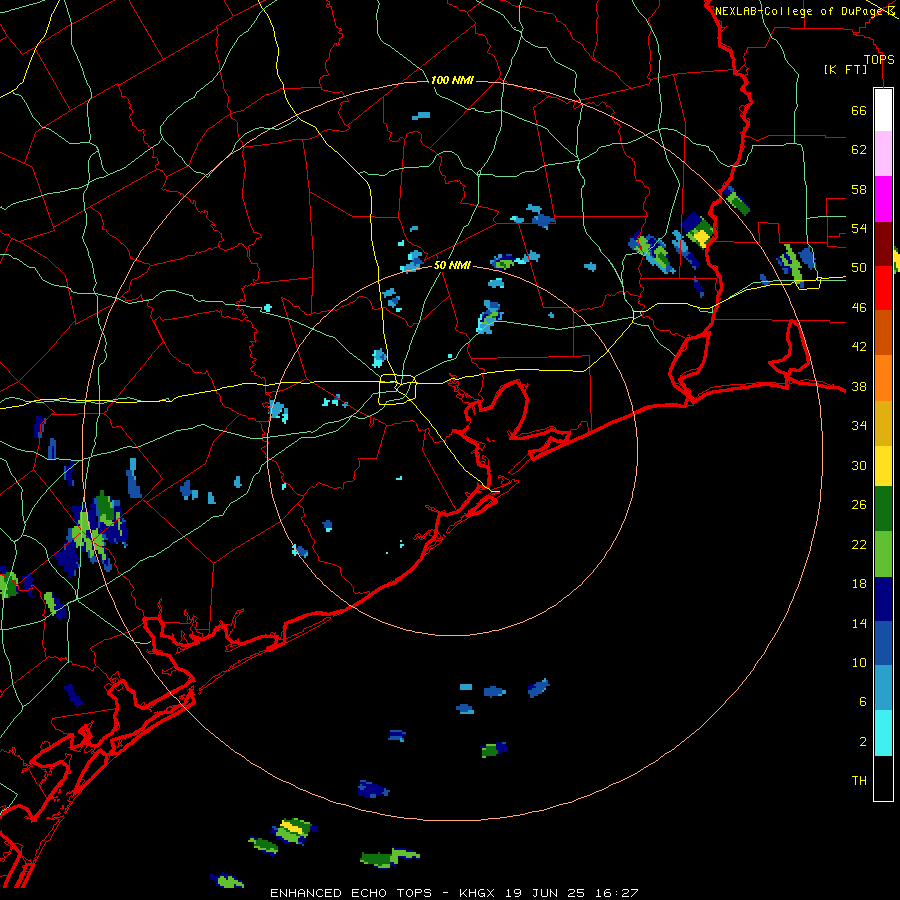Click the "34" legend value
This screenshot has height=900, width=900.
(x=859, y=426)
